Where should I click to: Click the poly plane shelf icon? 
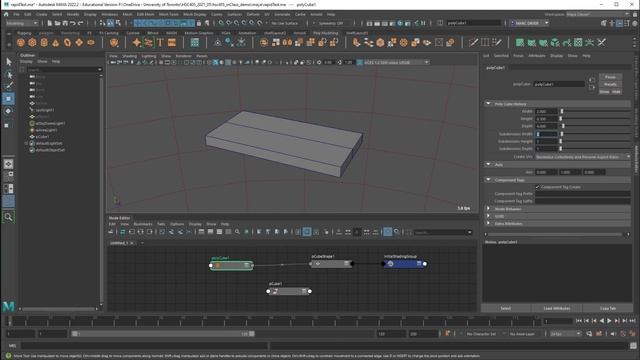(x=79, y=42)
